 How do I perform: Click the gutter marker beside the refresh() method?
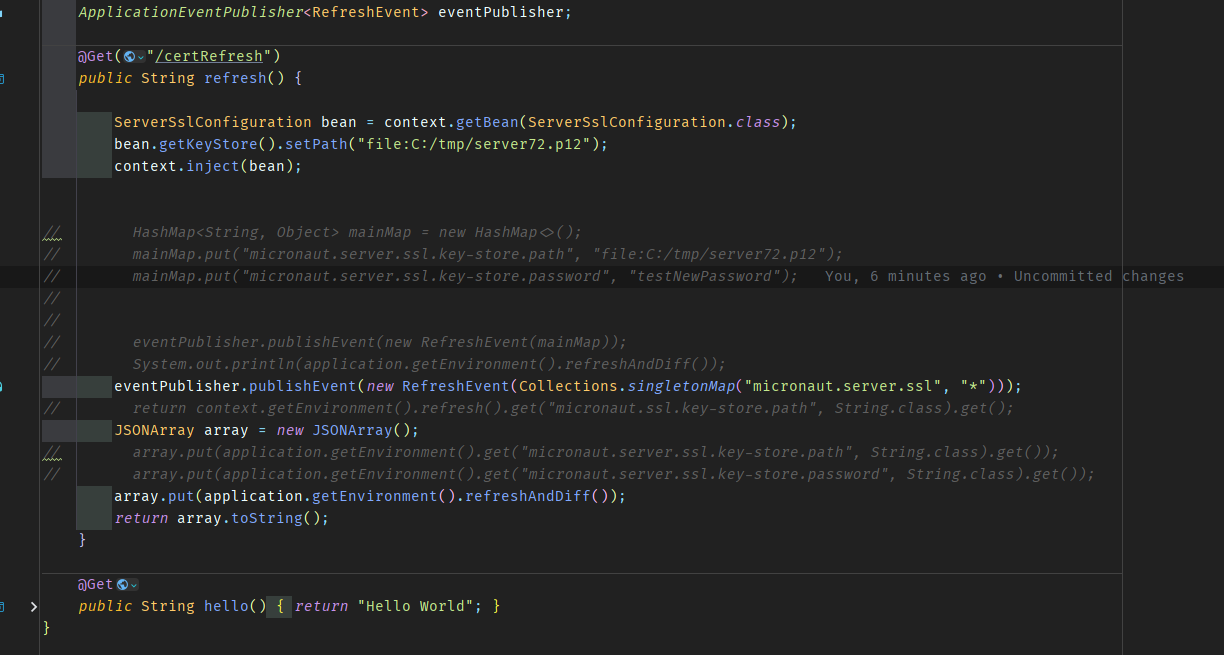pos(2,78)
